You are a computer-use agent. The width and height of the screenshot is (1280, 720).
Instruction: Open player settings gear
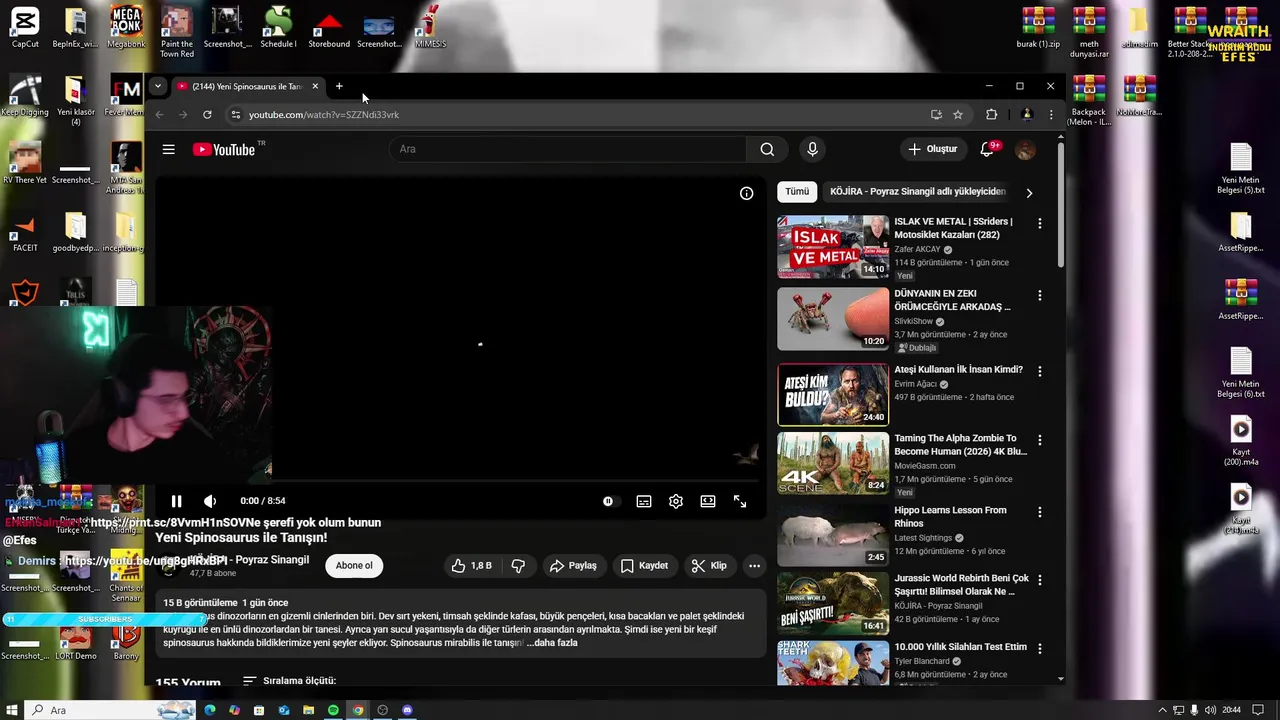(676, 501)
